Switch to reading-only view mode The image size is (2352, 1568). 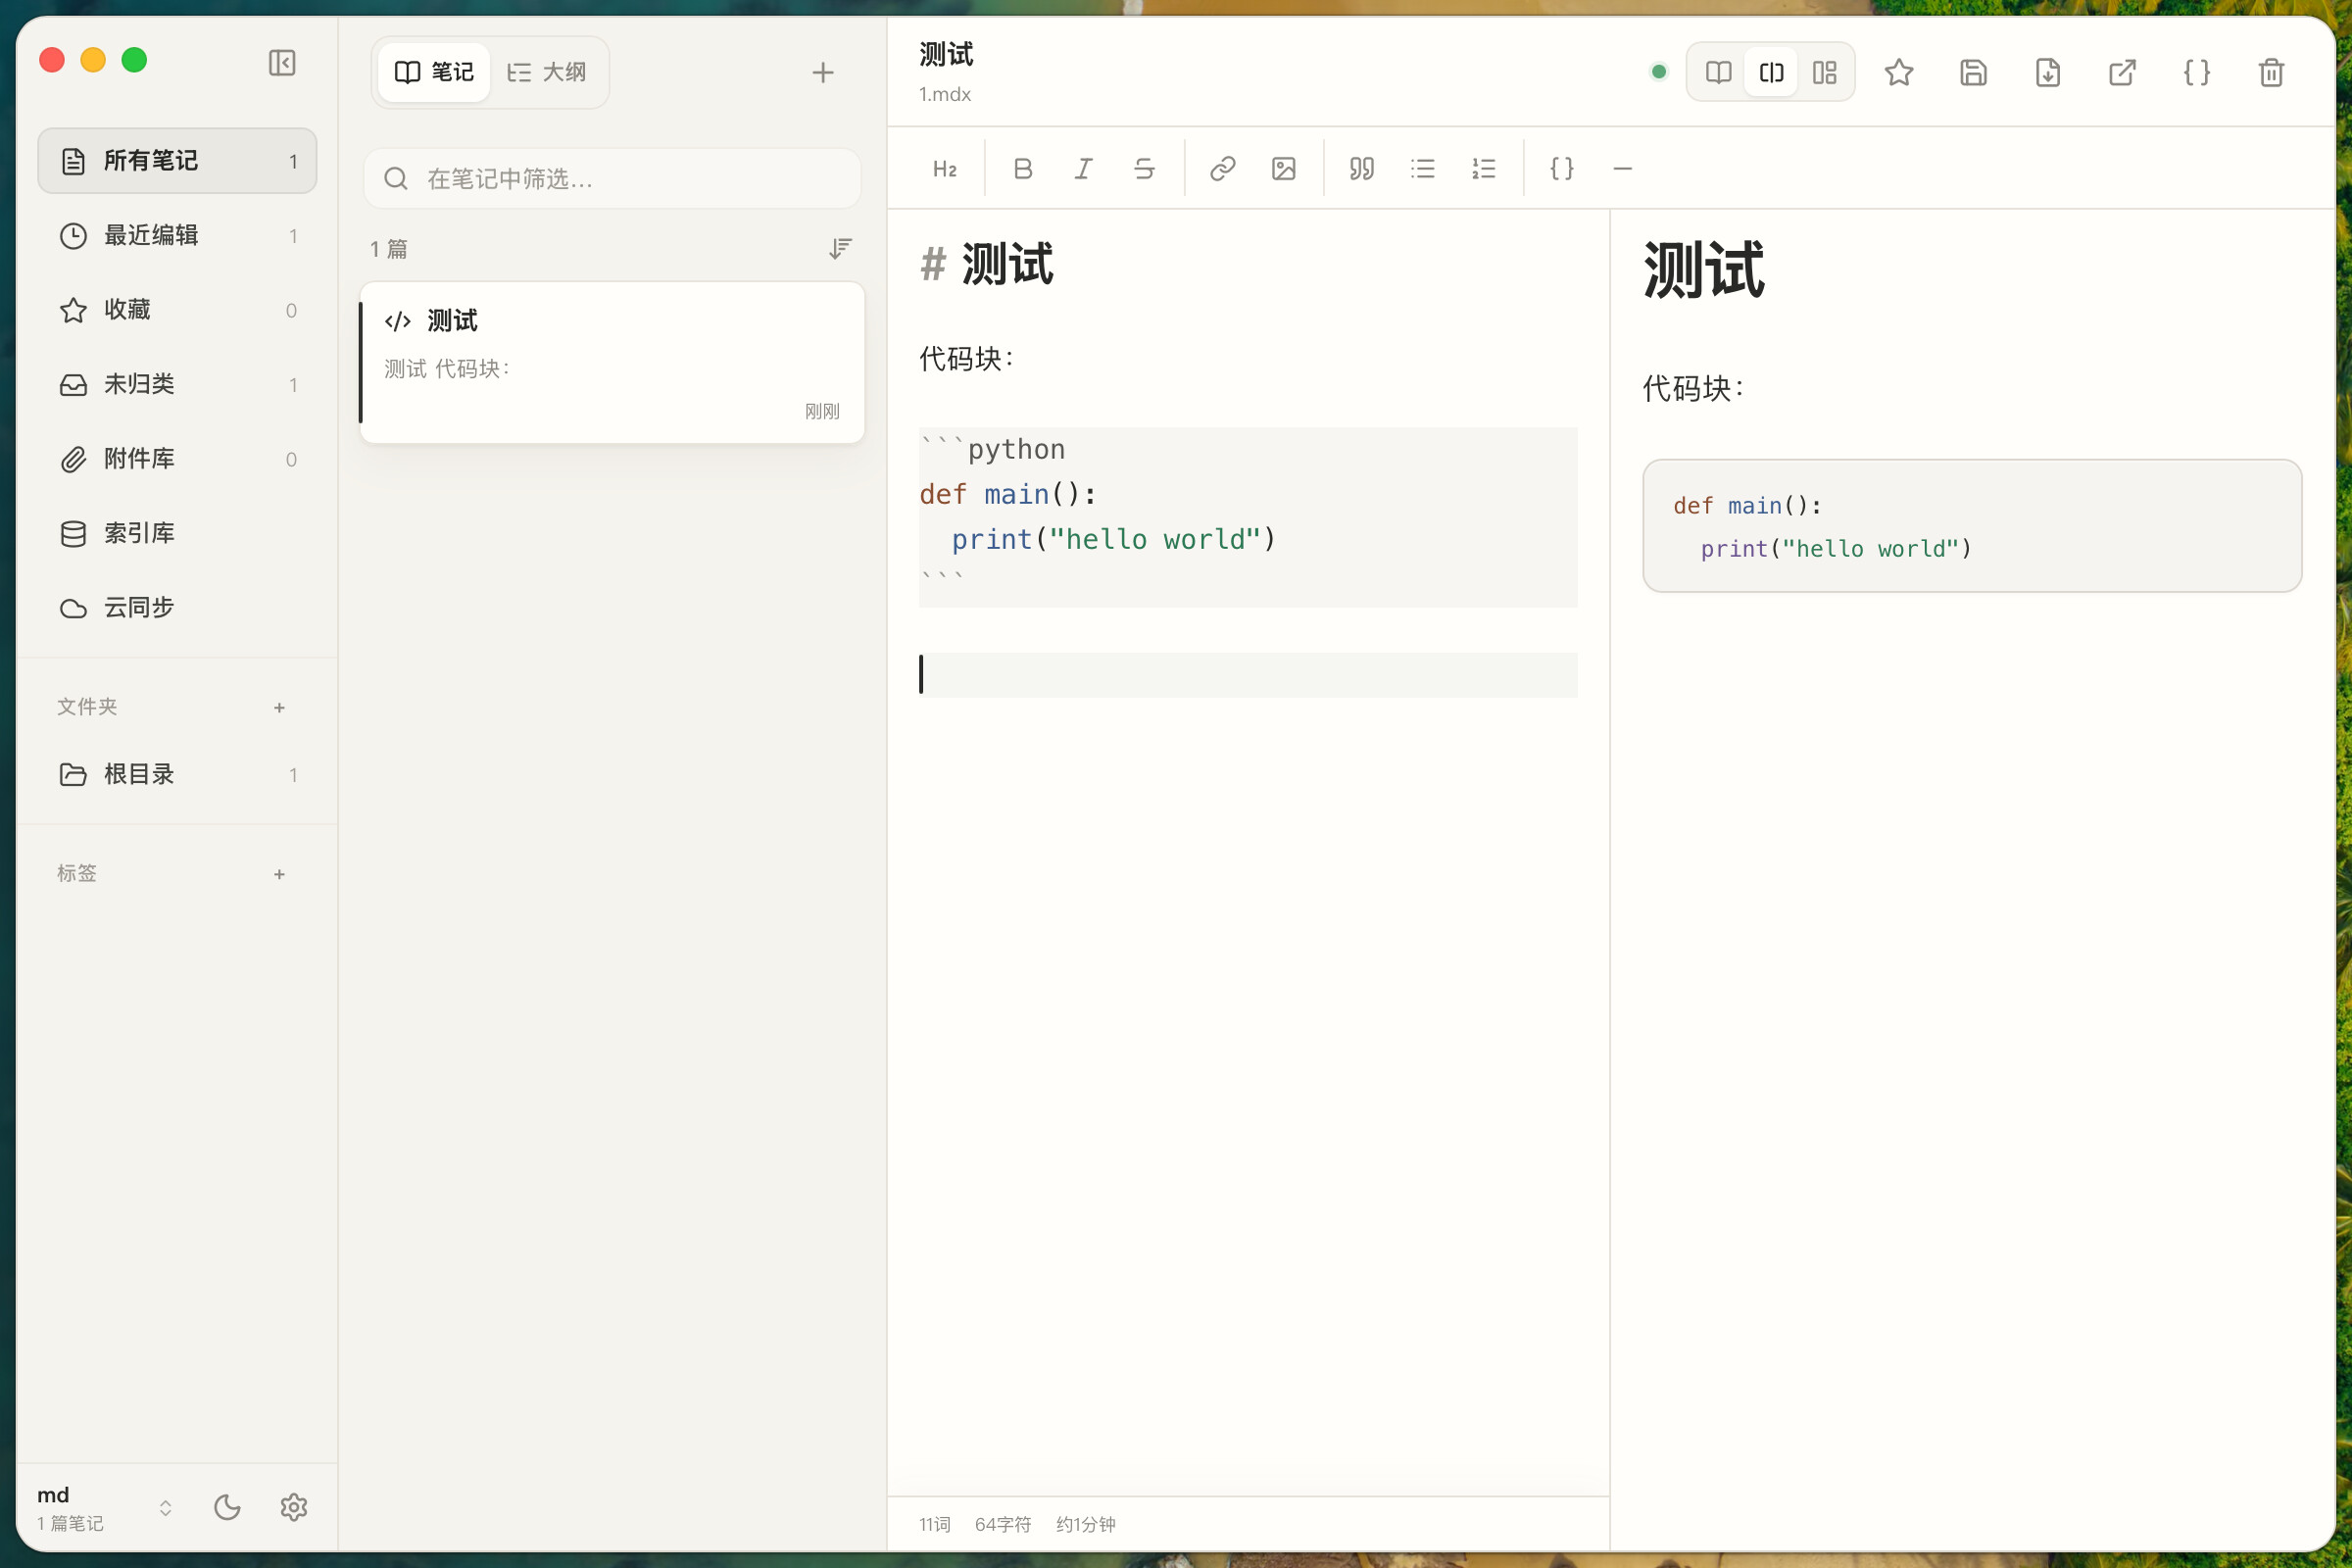tap(1718, 73)
